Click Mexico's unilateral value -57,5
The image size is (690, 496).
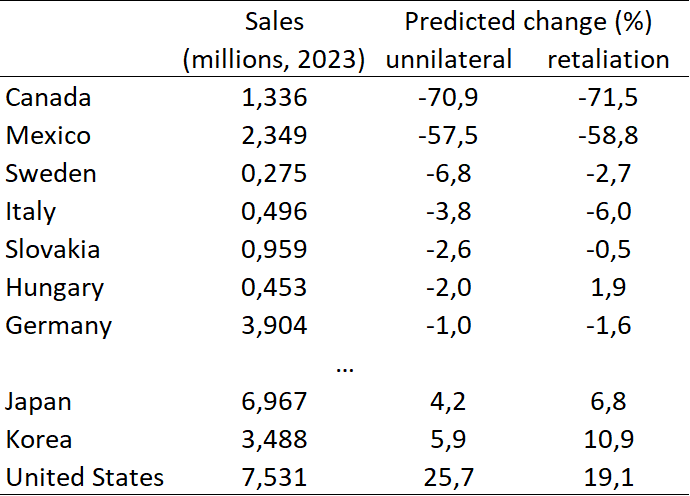pos(449,135)
